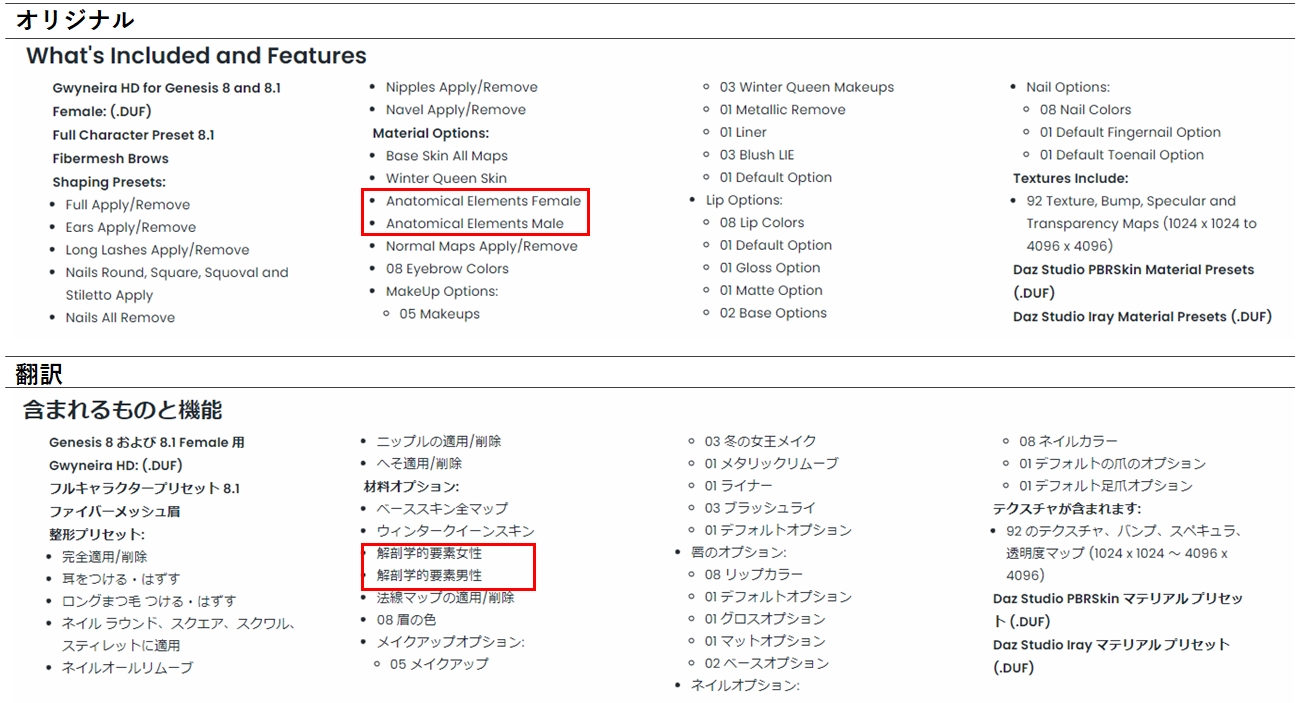Click the "翻訳" section label
The image size is (1296, 703).
[x=40, y=374]
